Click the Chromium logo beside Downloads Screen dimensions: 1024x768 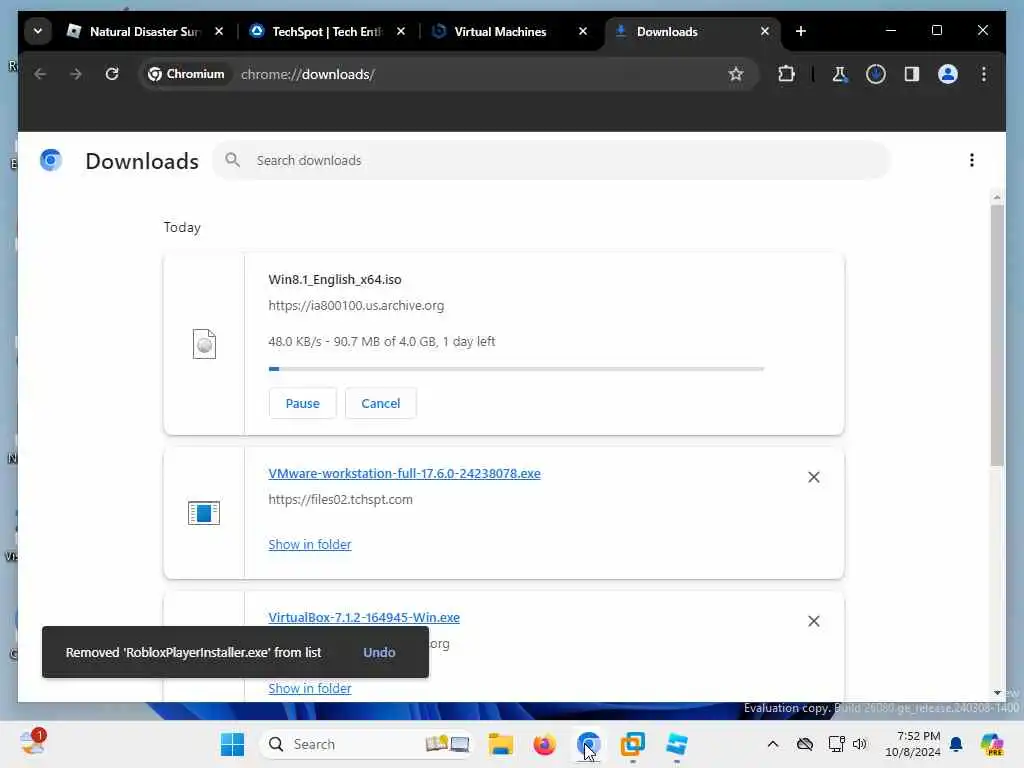(50, 160)
